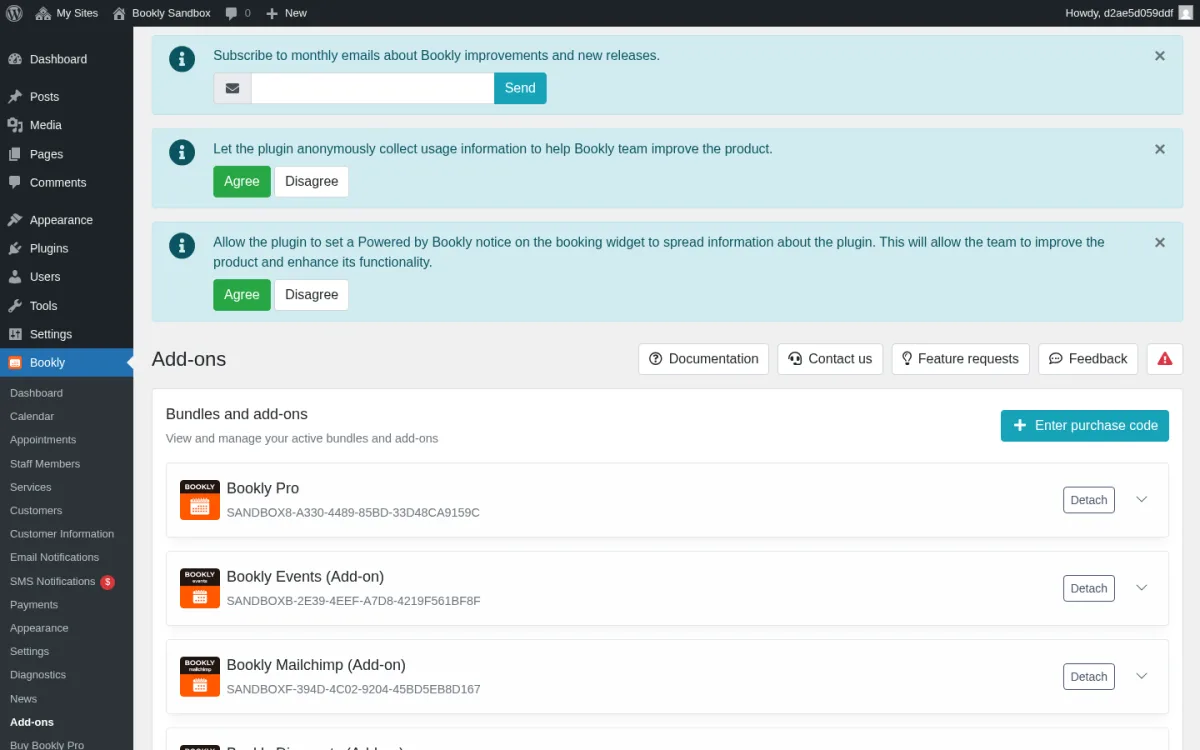The image size is (1200, 750).
Task: Click the red warning triangle button
Action: pos(1165,359)
